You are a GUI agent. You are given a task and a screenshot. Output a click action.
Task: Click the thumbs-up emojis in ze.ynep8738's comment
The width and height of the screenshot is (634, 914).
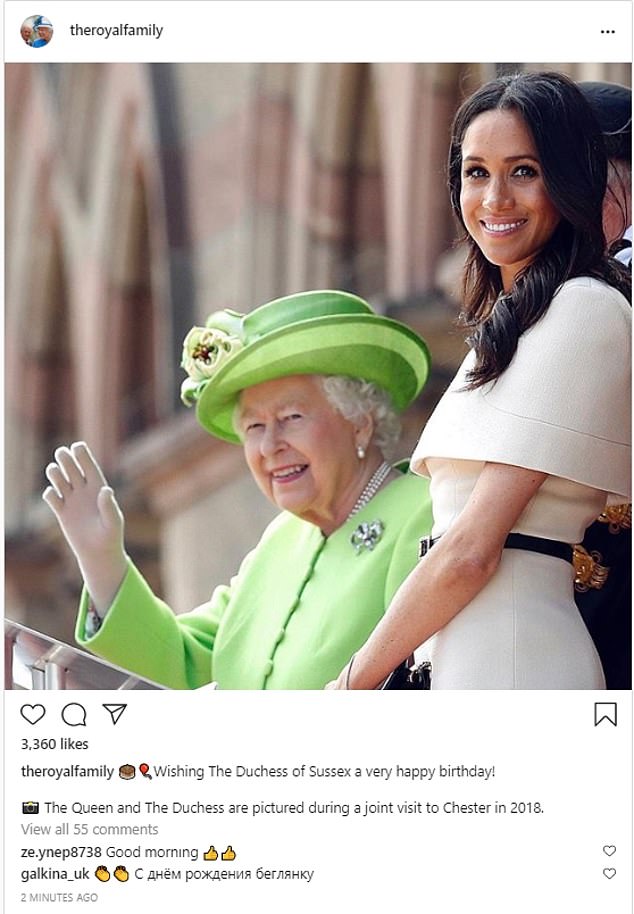(220, 853)
